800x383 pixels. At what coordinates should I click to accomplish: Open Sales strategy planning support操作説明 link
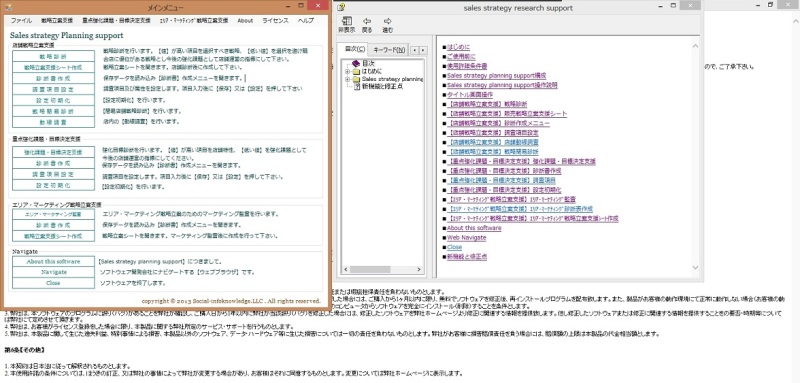tap(502, 85)
